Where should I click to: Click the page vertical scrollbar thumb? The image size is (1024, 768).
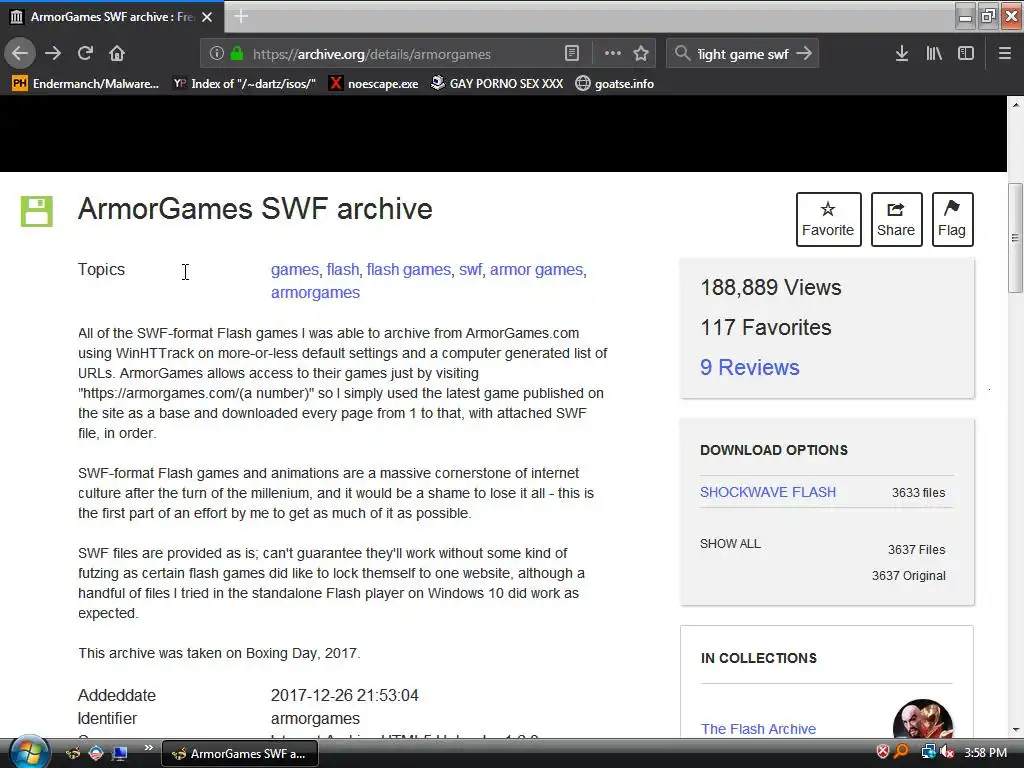click(1015, 237)
